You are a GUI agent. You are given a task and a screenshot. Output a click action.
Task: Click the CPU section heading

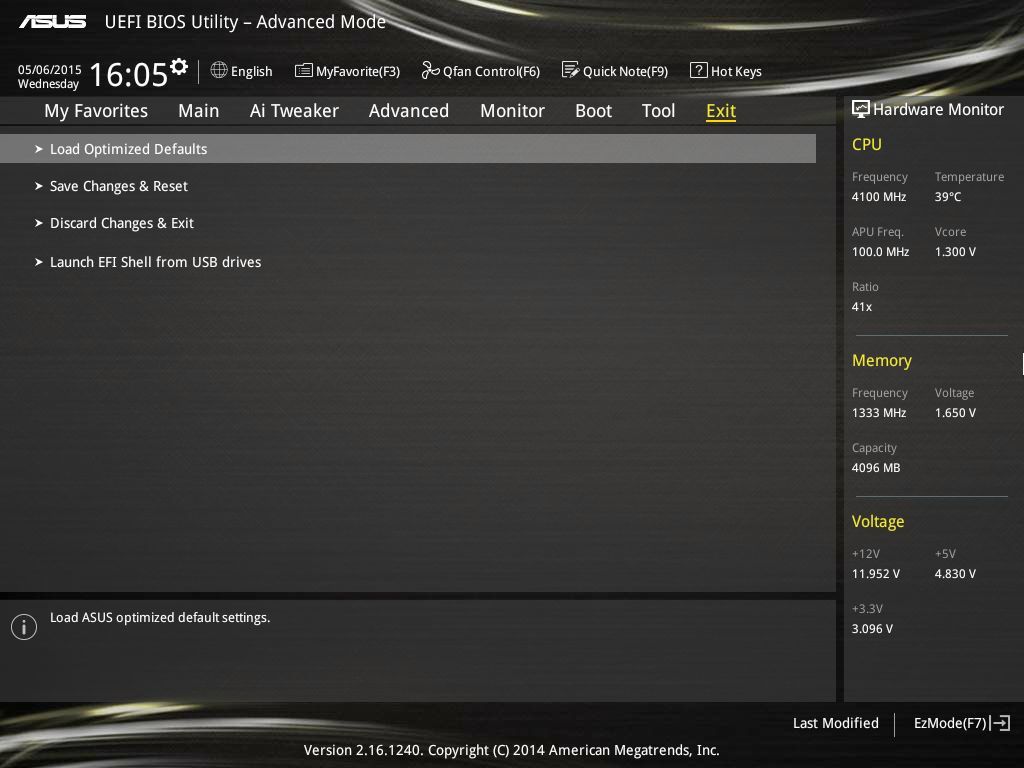click(867, 144)
